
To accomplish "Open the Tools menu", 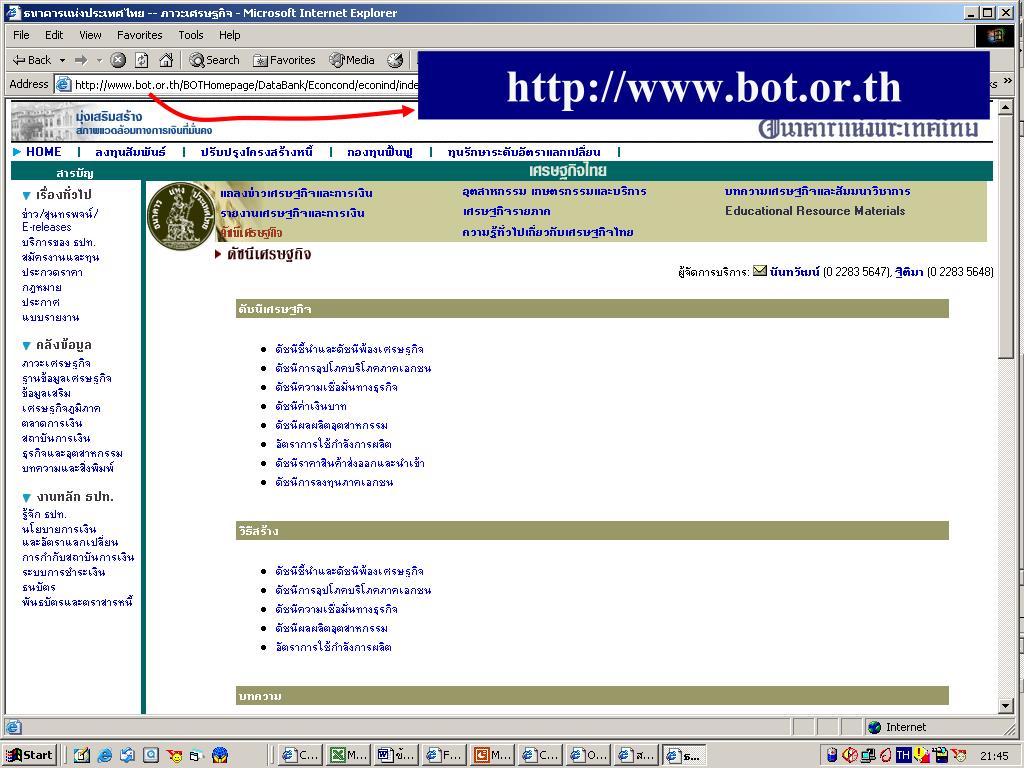I will (191, 35).
